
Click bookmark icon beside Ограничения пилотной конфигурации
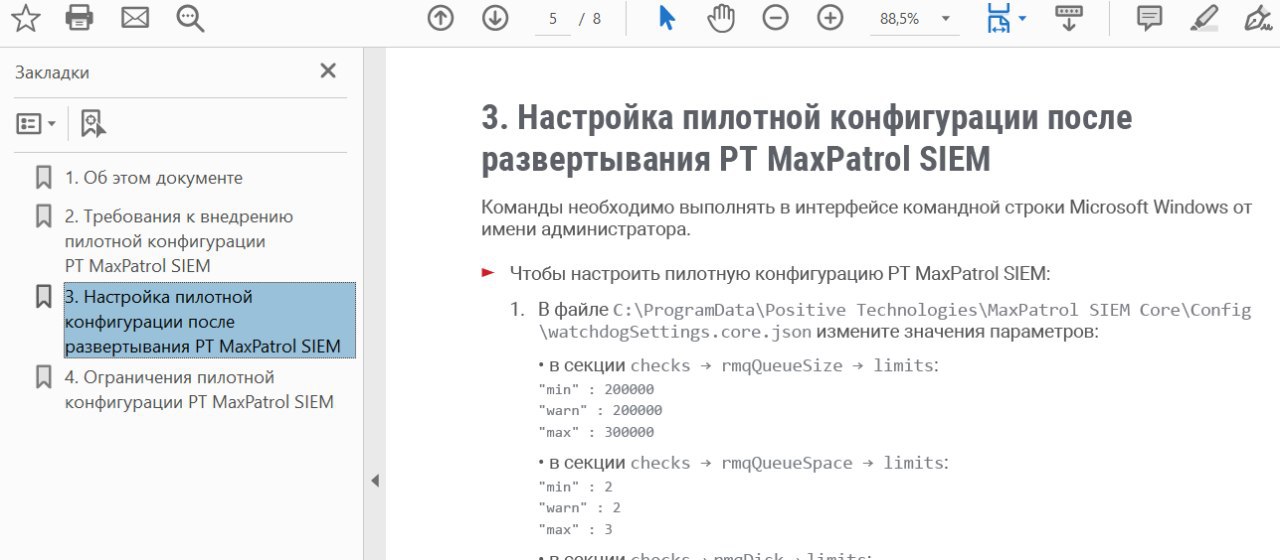point(43,377)
